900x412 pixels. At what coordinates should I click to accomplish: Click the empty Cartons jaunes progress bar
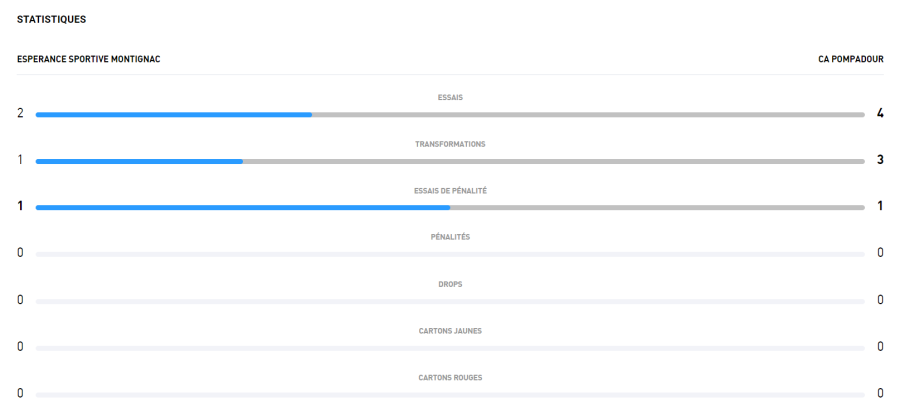[450, 348]
